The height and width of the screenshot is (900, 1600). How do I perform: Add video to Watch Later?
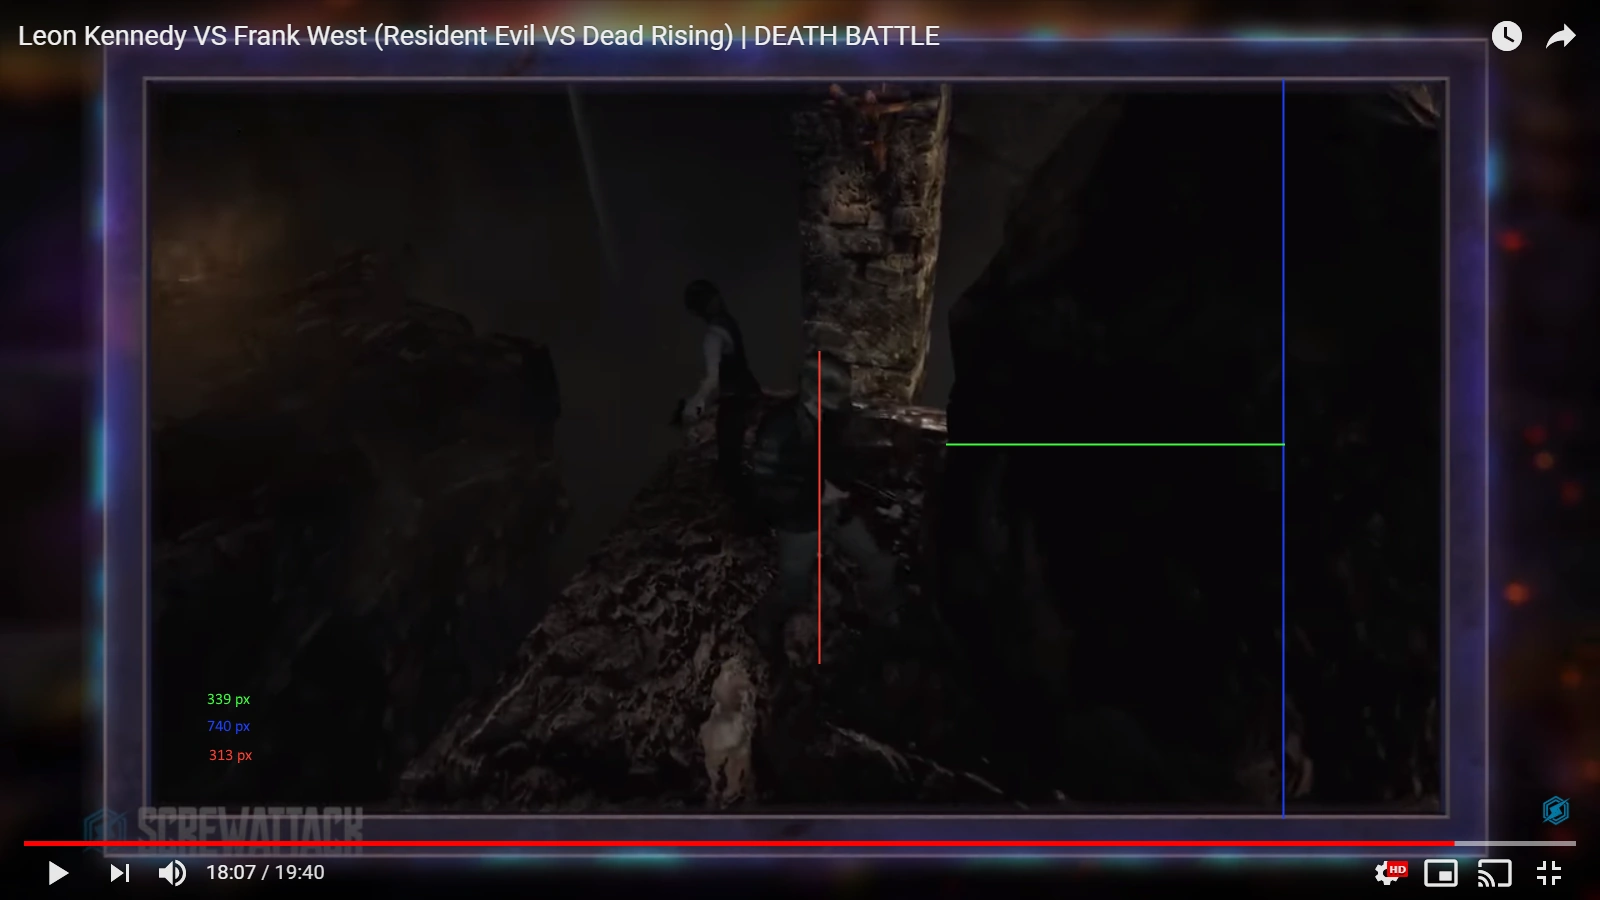(x=1507, y=37)
